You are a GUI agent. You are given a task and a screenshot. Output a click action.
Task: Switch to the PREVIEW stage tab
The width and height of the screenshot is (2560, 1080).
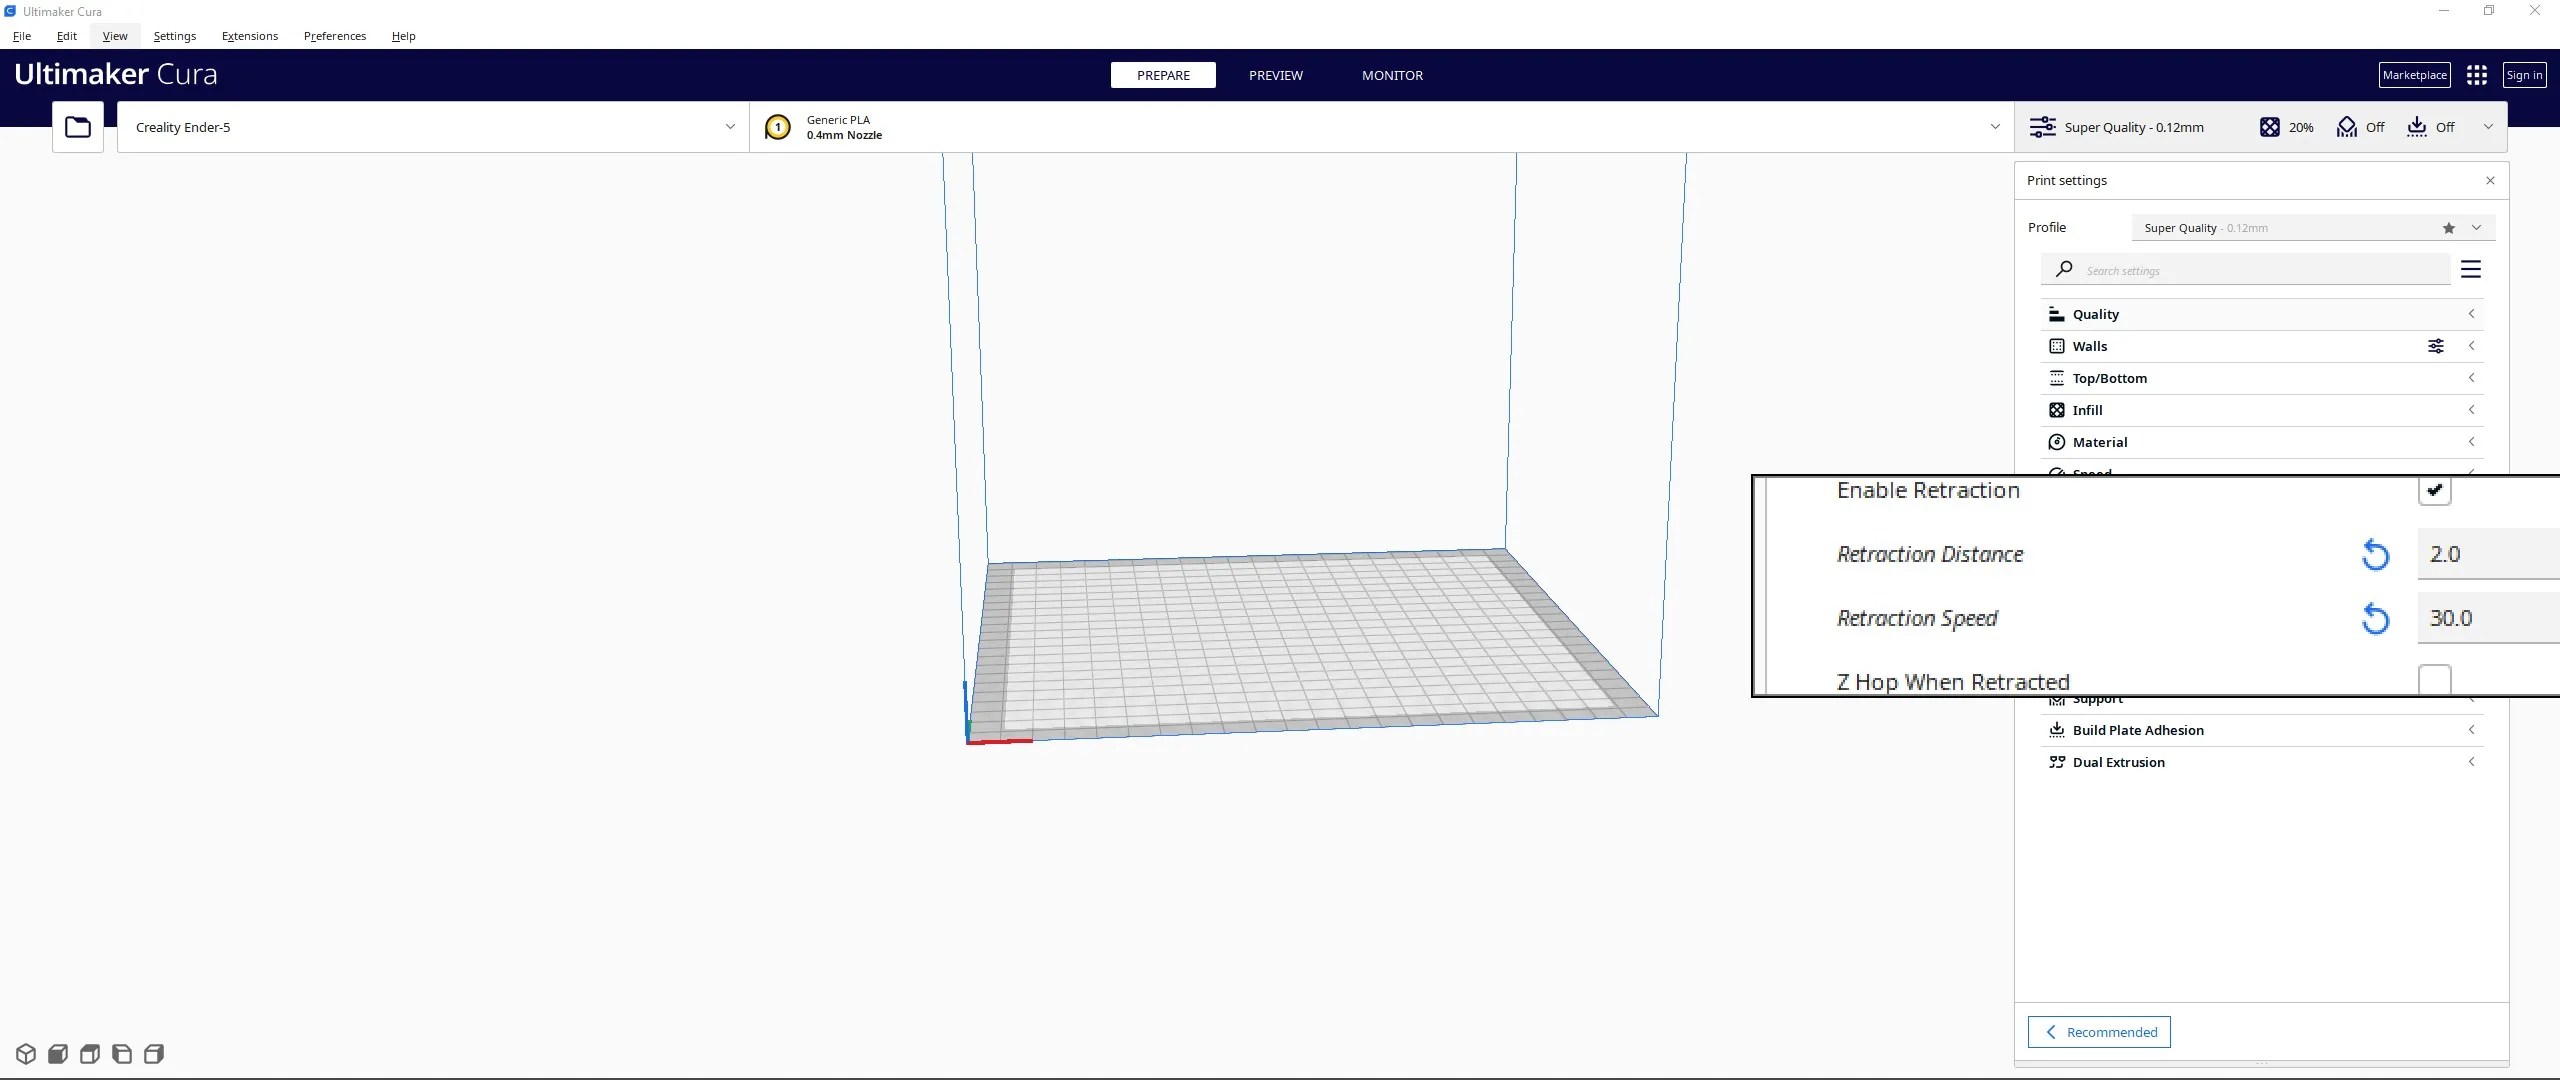tap(1275, 75)
